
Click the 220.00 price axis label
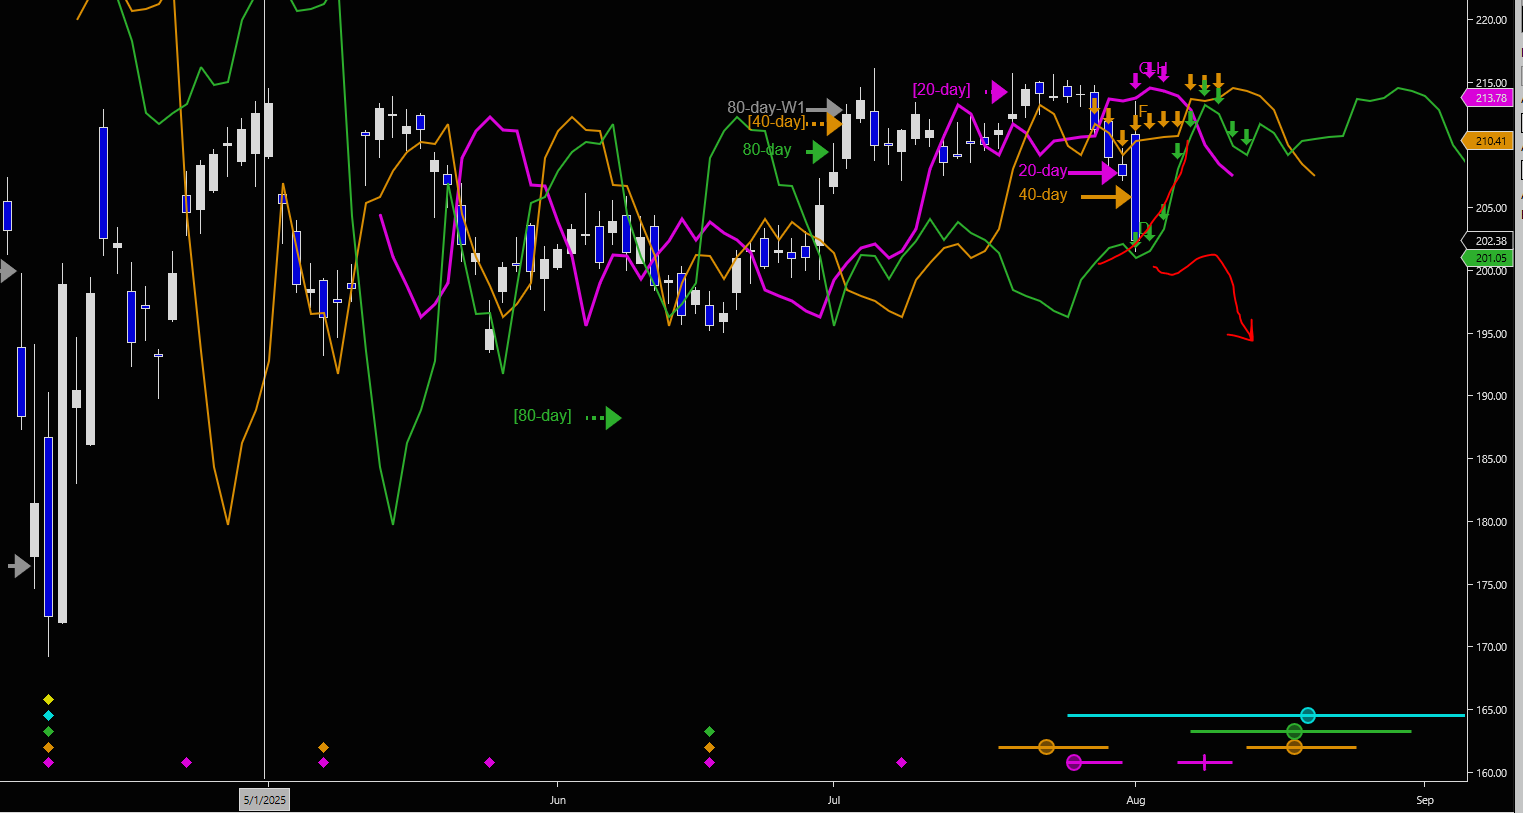coord(1491,20)
